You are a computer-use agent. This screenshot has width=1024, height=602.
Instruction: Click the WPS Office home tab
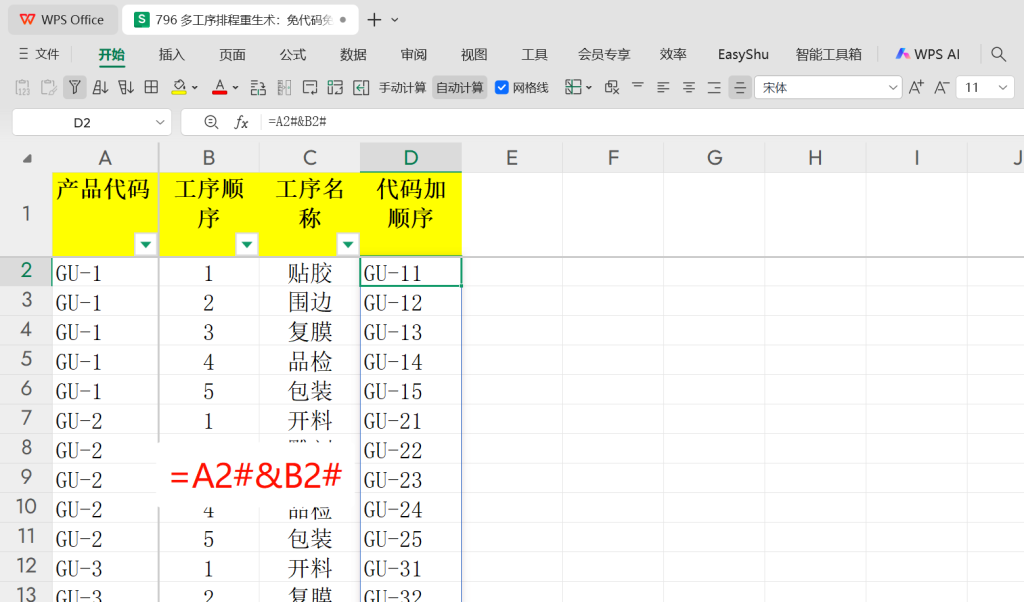point(63,20)
